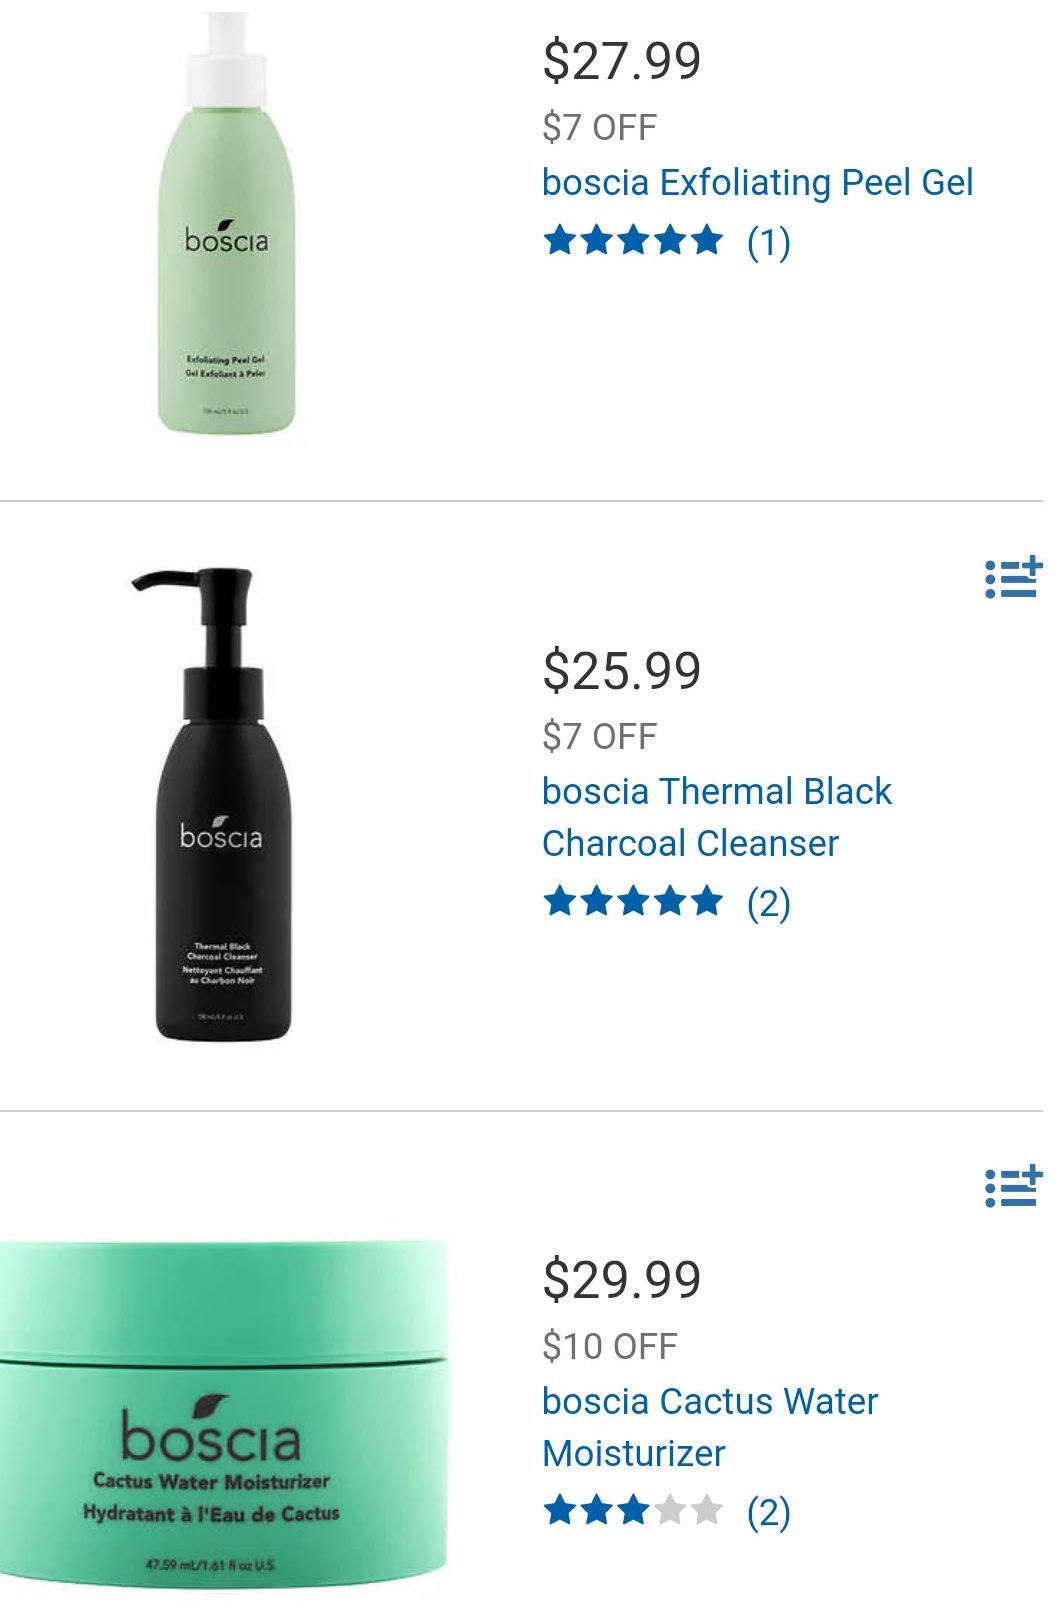This screenshot has height=1616, width=1060.
Task: Open boscia Thermal Black Charcoal Cleanser link
Action: coord(716,817)
